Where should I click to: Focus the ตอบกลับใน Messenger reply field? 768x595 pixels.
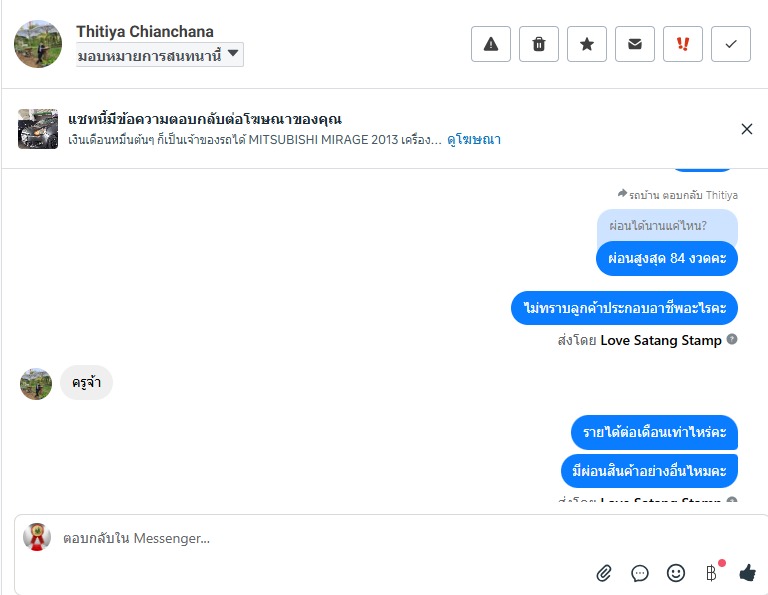[300, 538]
